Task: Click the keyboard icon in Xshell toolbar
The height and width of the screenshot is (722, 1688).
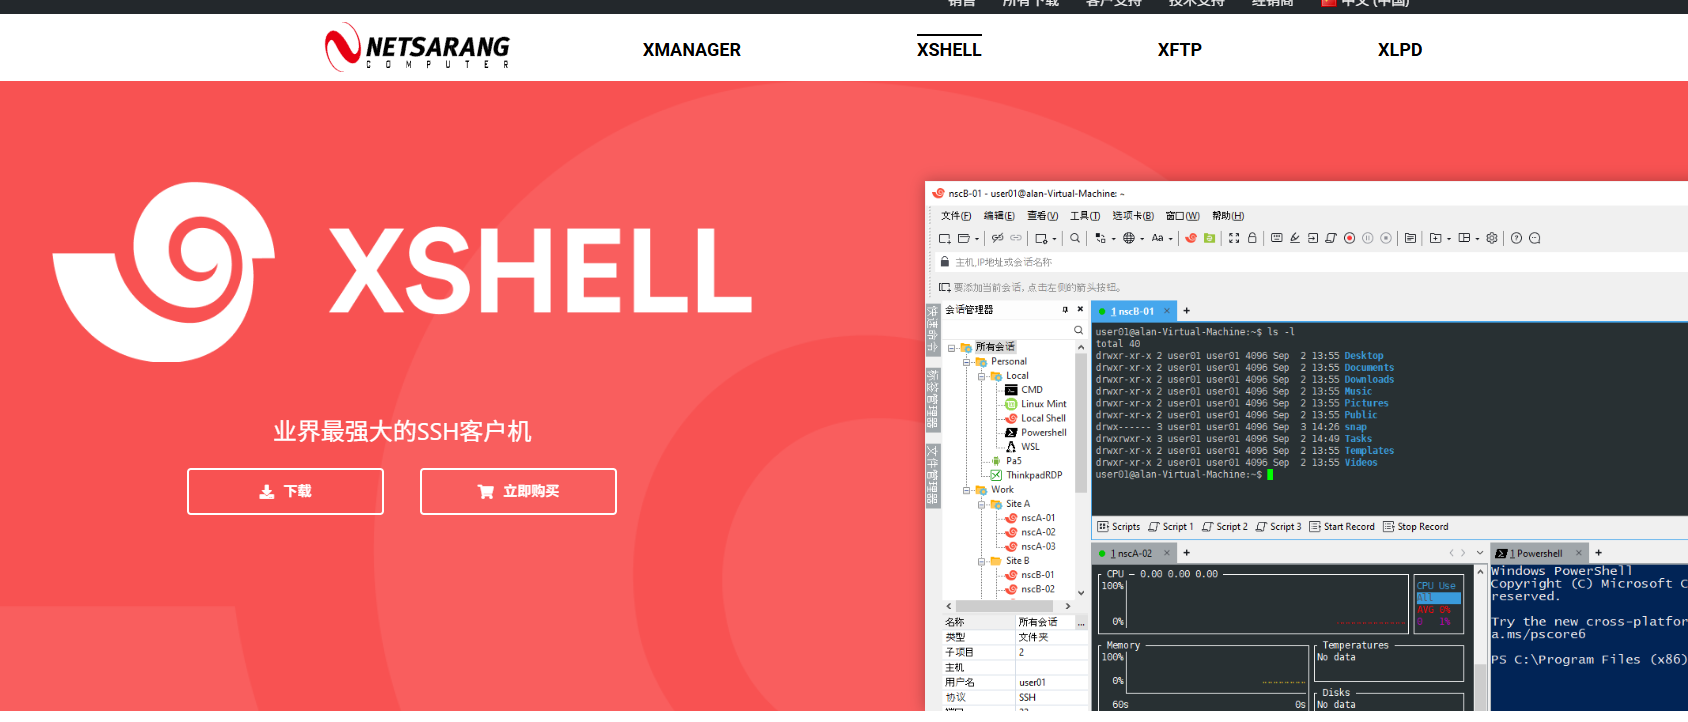Action: (x=1277, y=238)
